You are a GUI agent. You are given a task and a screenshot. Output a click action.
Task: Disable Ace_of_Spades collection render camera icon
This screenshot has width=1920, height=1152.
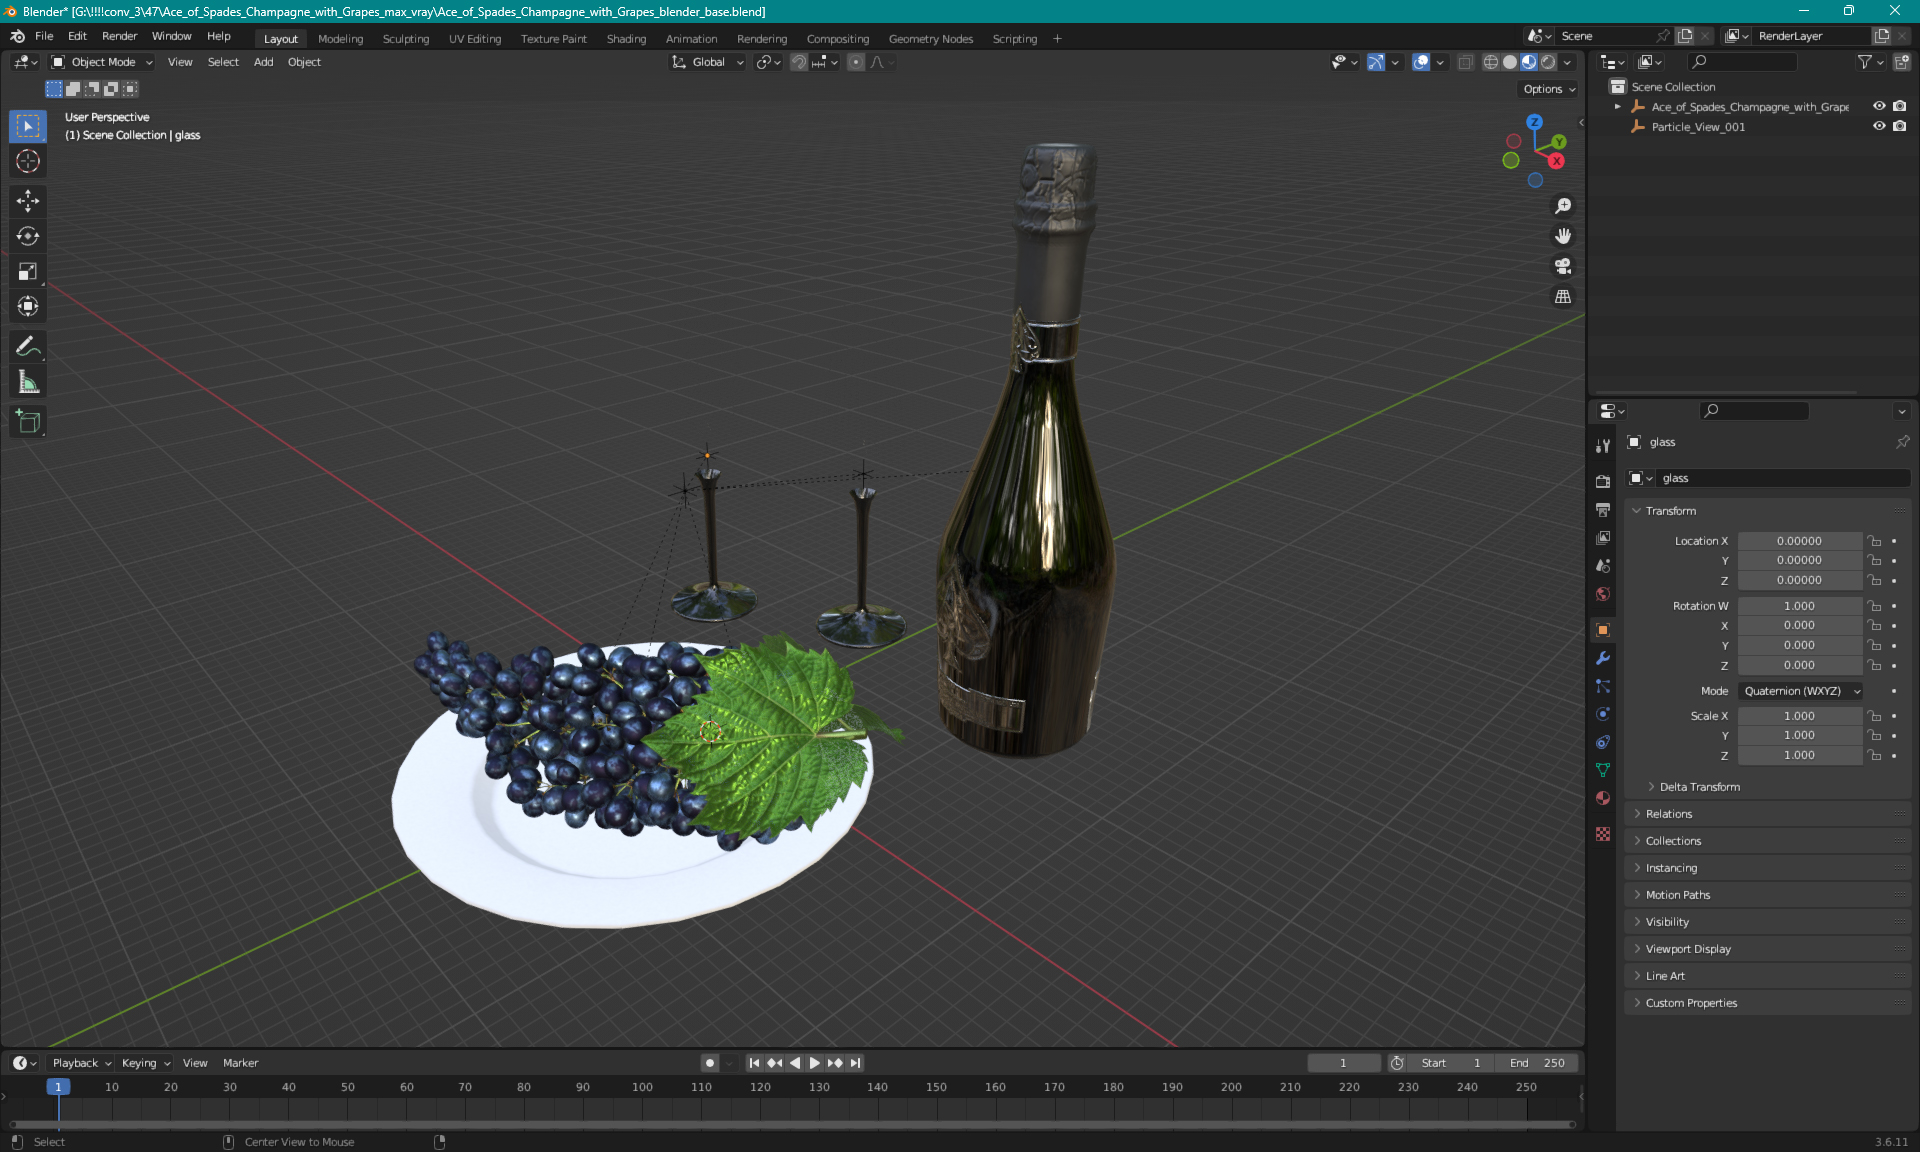[1899, 106]
